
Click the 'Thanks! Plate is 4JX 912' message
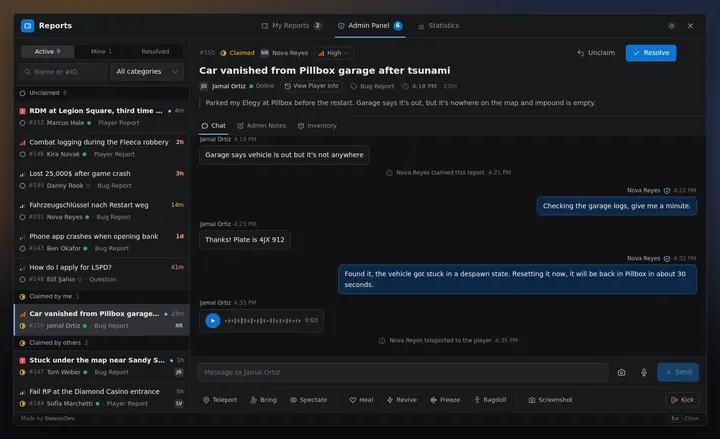pyautogui.click(x=245, y=240)
